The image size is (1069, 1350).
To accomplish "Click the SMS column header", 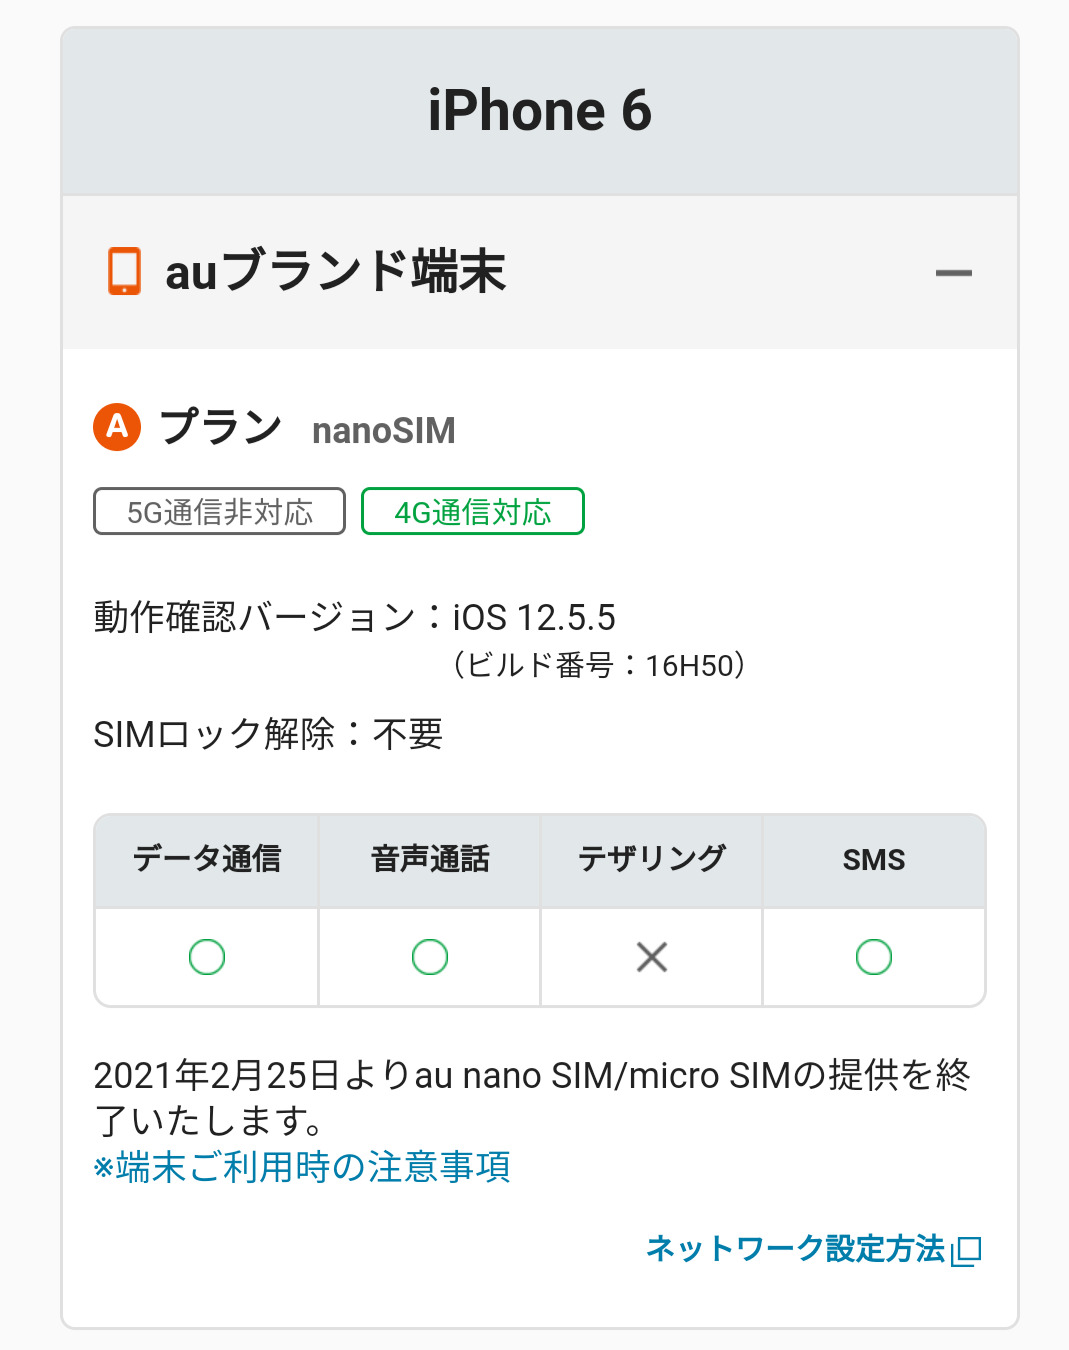I will [874, 859].
